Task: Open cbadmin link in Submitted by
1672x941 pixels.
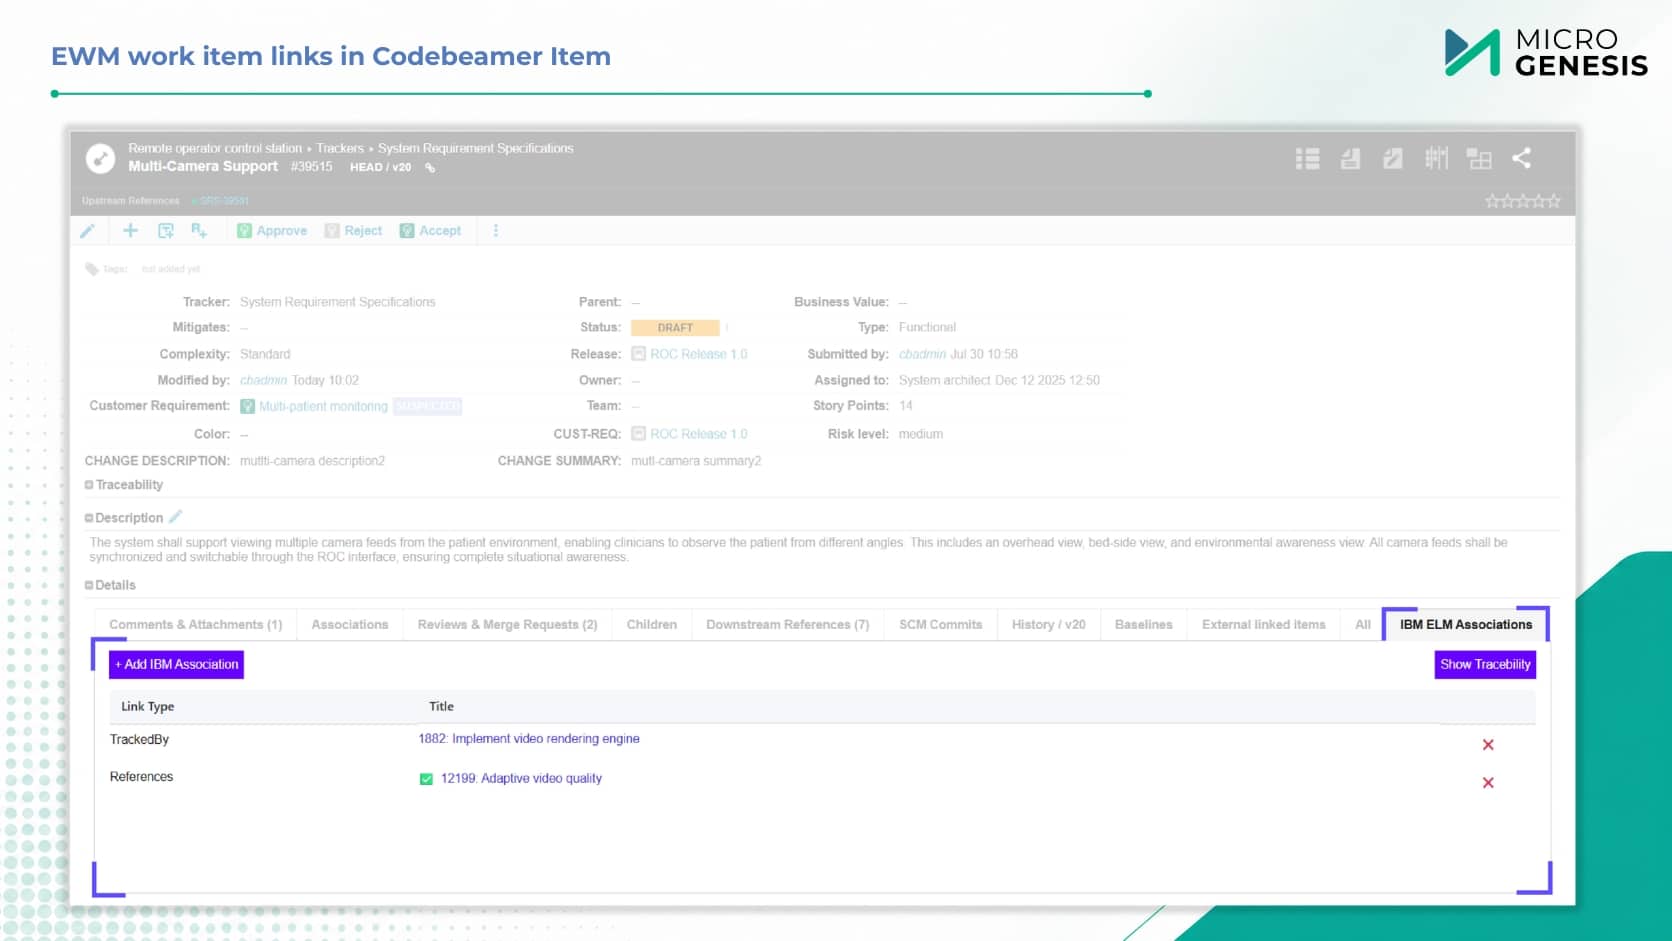Action: 922,354
